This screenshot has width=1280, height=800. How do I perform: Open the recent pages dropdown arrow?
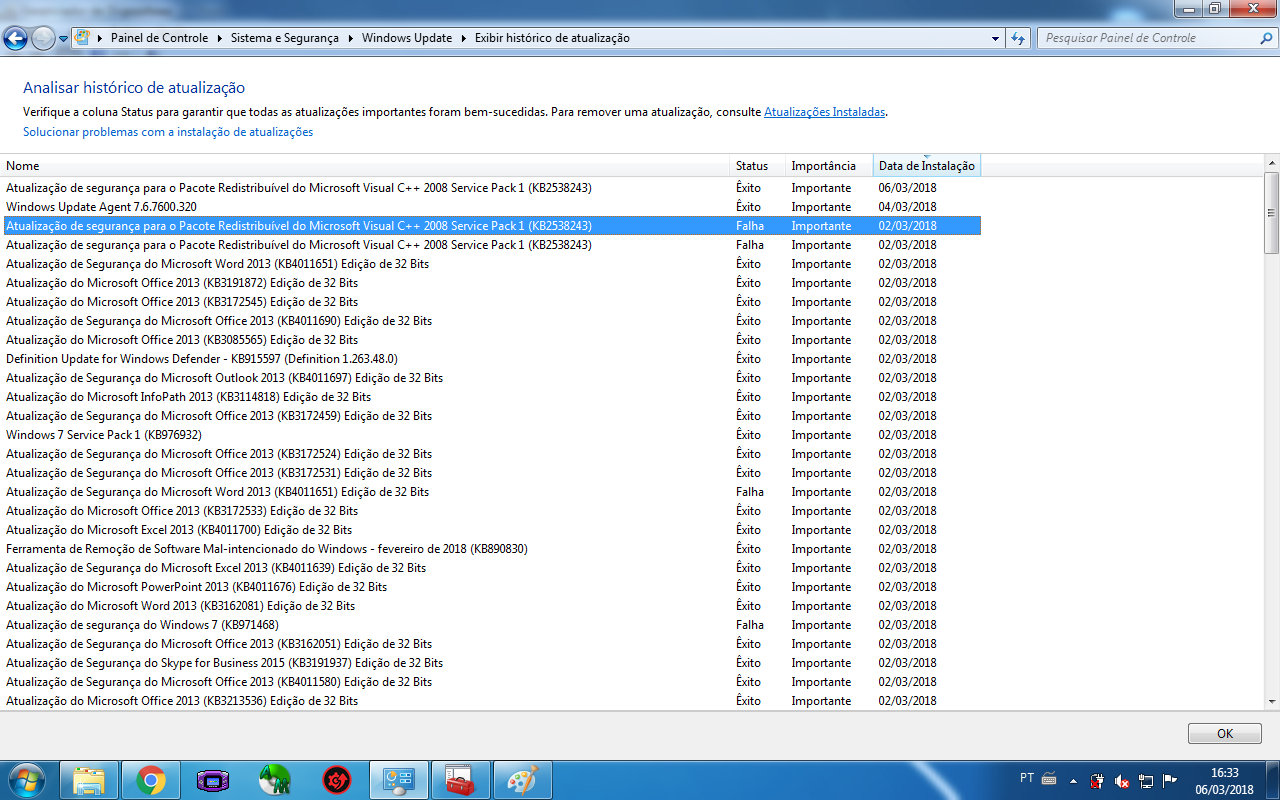(64, 39)
